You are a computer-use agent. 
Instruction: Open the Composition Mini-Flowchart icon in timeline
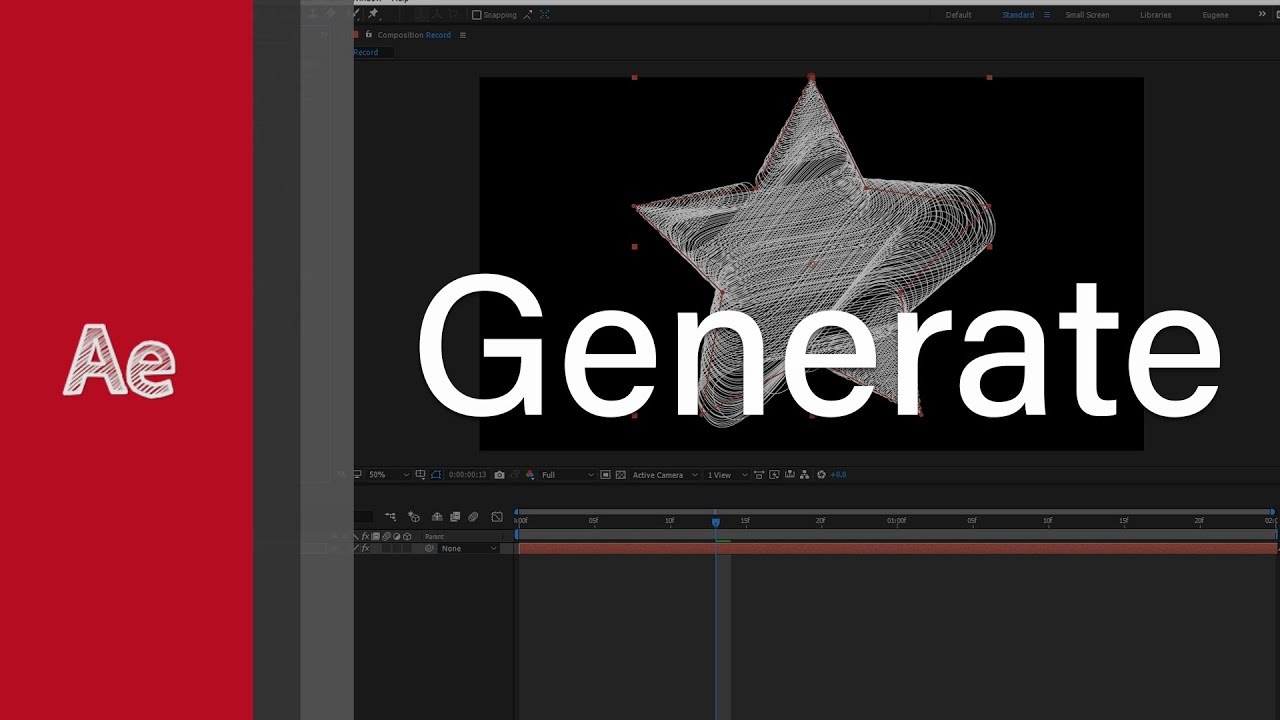point(390,517)
